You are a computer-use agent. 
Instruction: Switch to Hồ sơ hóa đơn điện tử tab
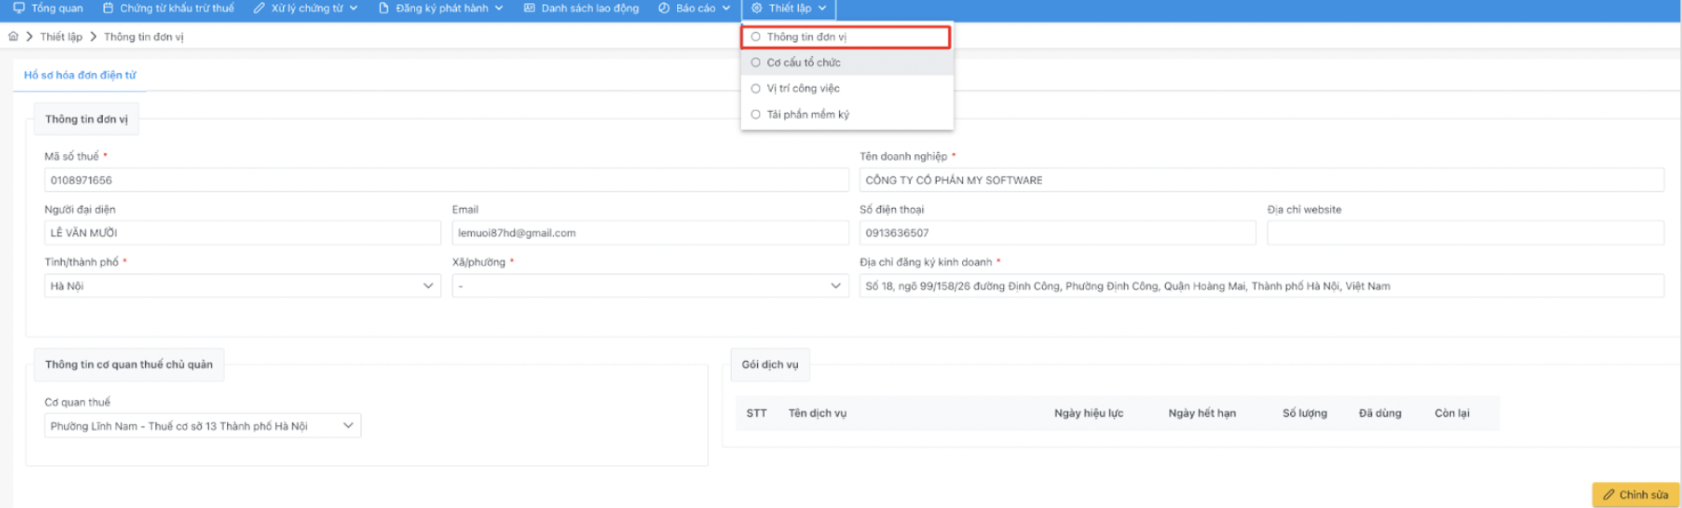click(80, 75)
